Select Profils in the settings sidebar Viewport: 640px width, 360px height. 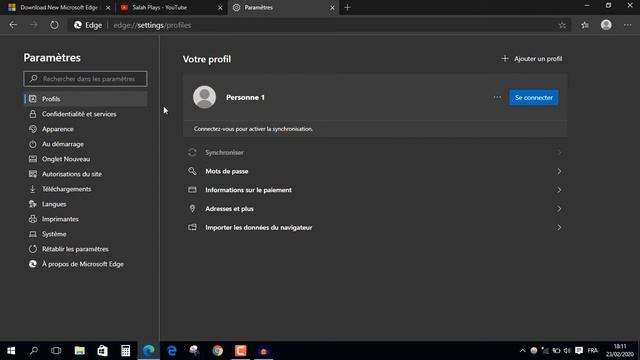click(85, 99)
